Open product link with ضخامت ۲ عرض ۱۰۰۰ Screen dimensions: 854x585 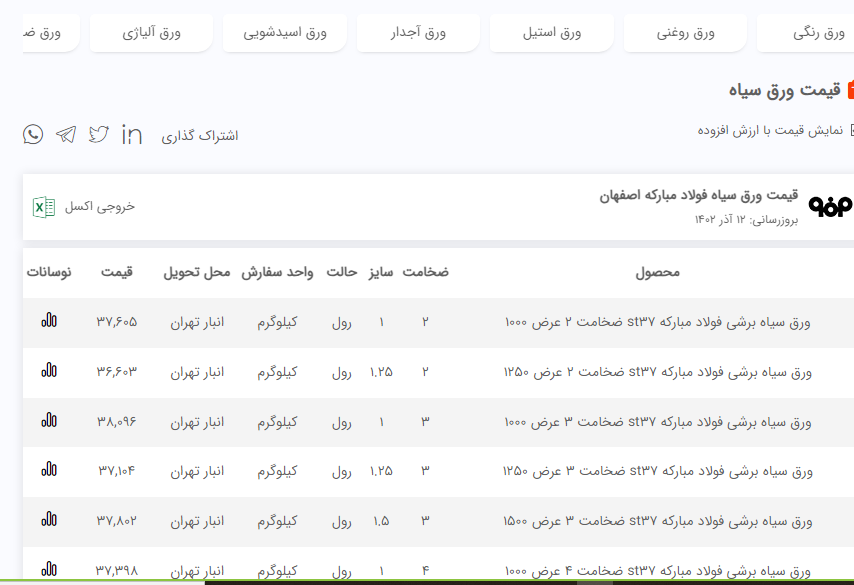coord(657,322)
